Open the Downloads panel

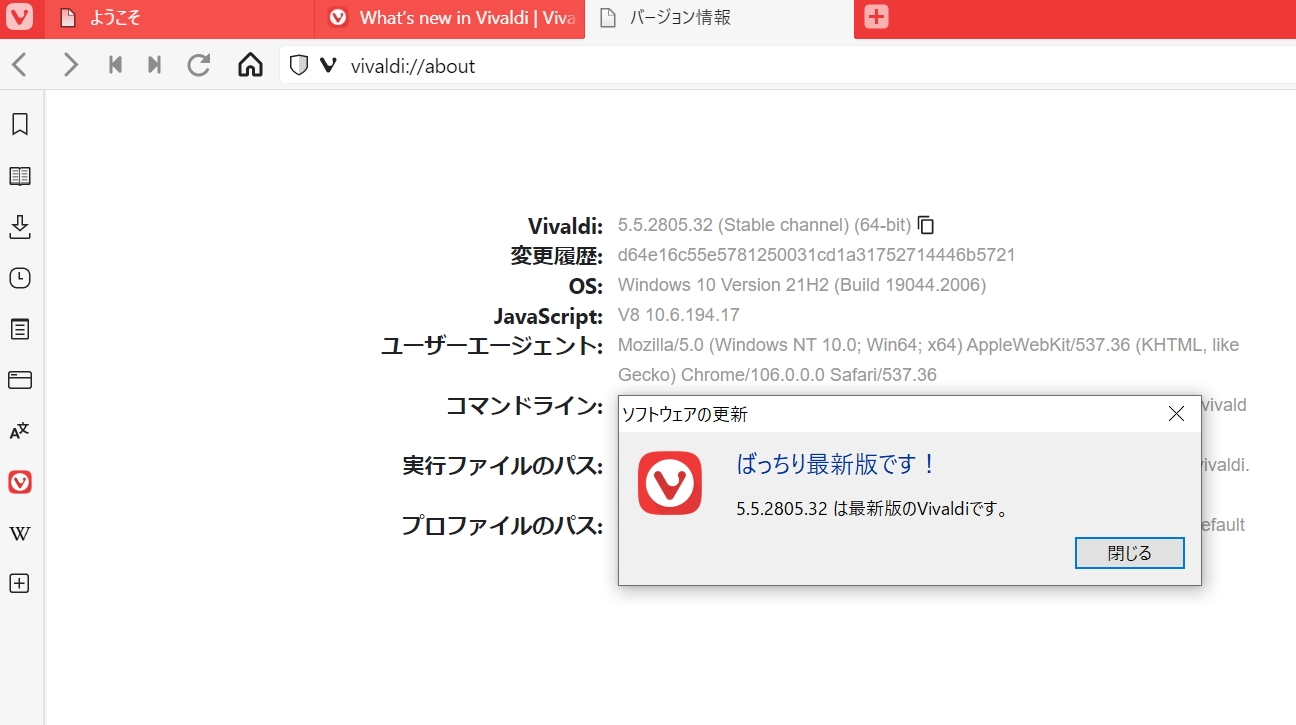pos(20,227)
